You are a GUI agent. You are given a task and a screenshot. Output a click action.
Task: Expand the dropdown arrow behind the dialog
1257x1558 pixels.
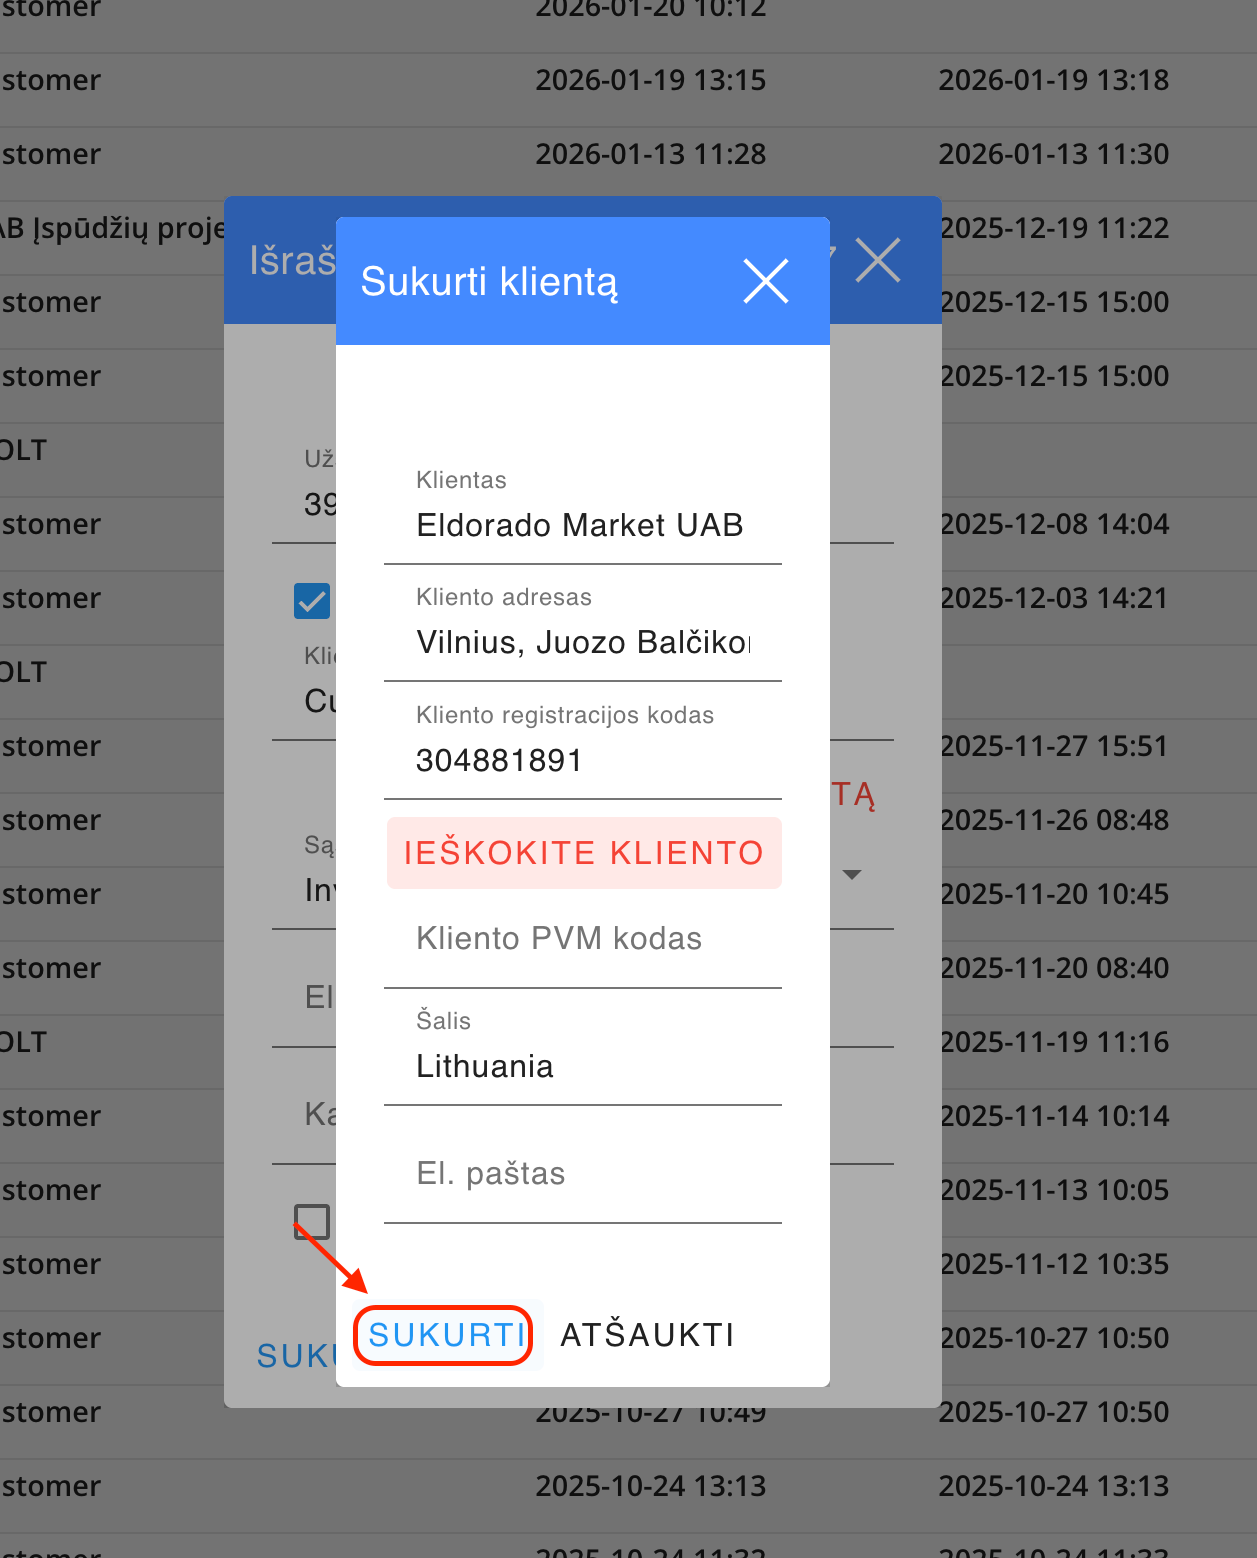(852, 875)
